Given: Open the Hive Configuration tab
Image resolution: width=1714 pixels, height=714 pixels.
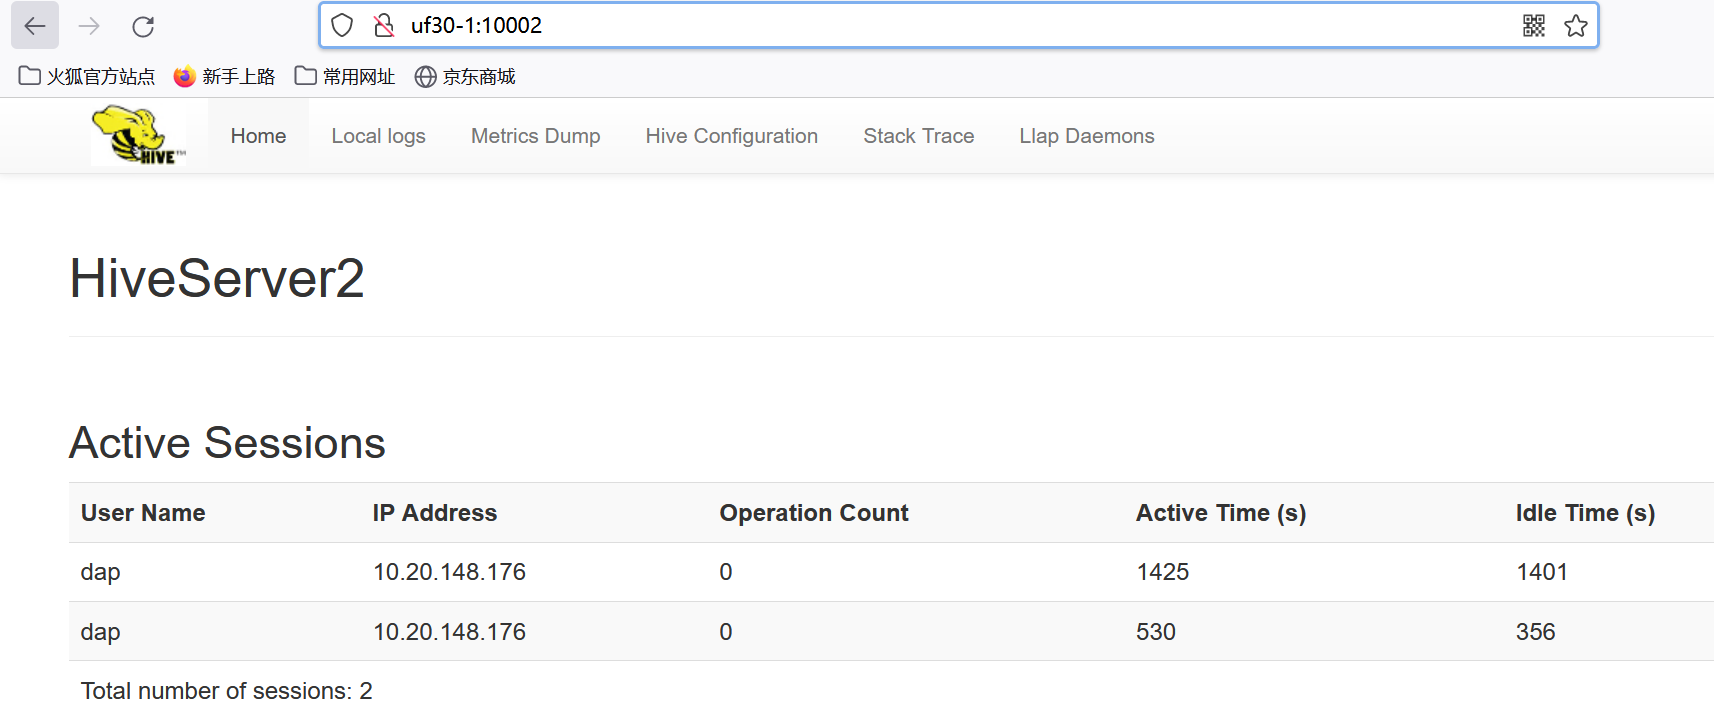Looking at the screenshot, I should [x=731, y=136].
